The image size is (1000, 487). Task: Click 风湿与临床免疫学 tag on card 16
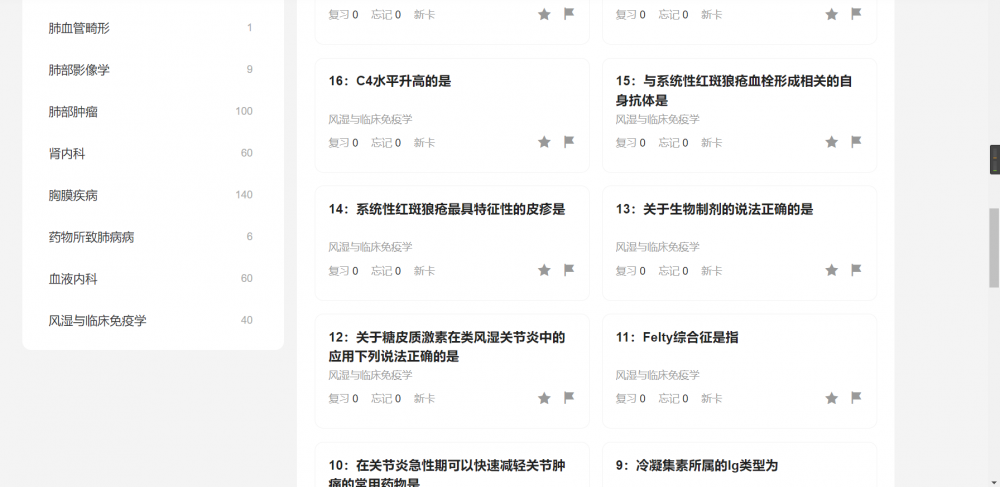[371, 119]
